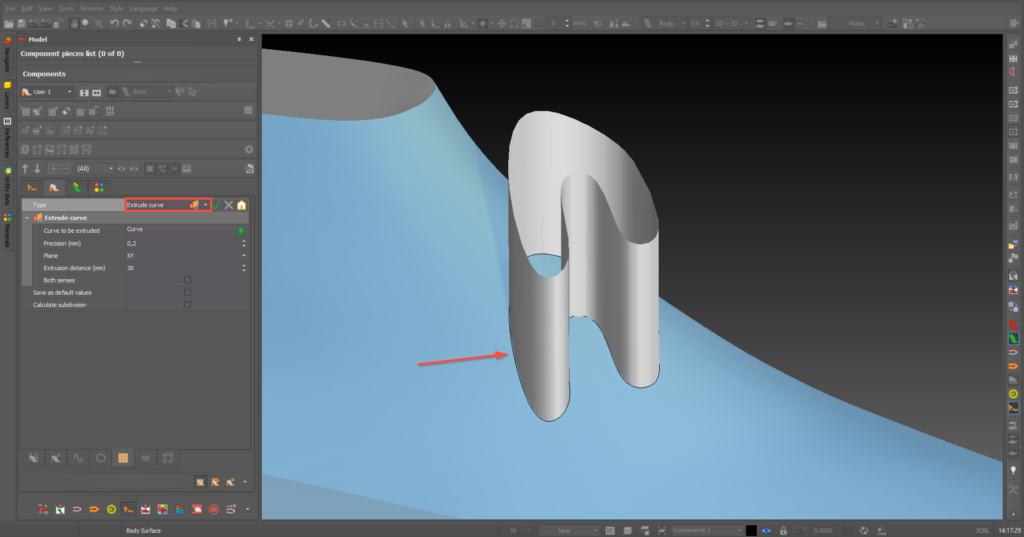Click the black color swatch in status bar
The height and width of the screenshot is (537, 1024).
[751, 530]
